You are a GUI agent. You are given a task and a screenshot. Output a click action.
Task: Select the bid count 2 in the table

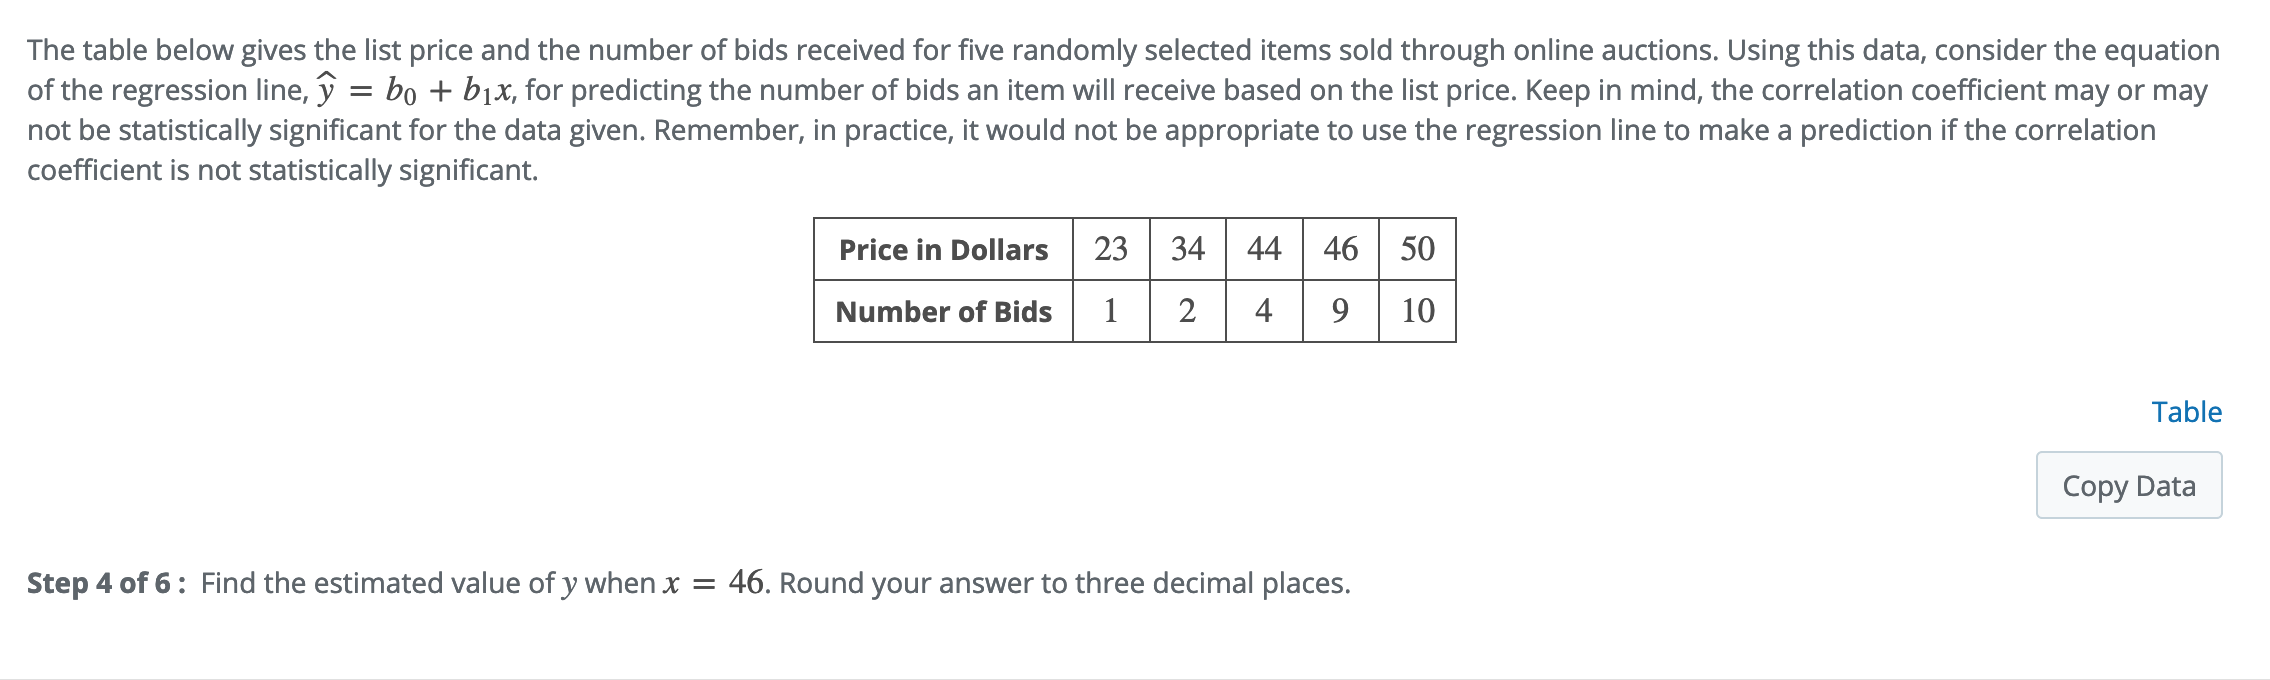(x=1186, y=312)
